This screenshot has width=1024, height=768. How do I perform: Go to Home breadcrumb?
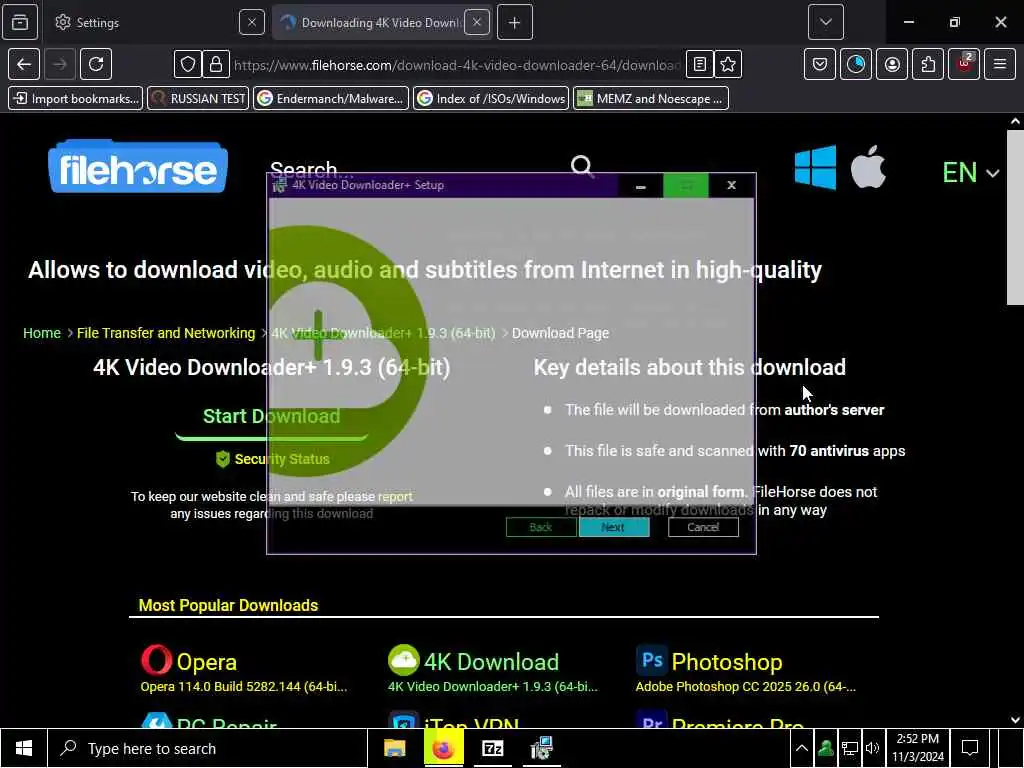tap(42, 333)
